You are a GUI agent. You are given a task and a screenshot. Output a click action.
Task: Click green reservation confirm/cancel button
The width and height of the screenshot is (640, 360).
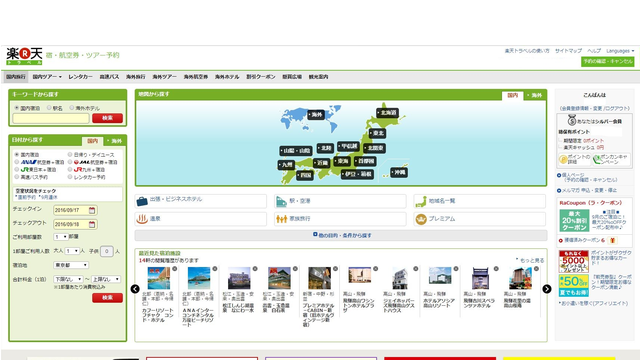pos(608,62)
